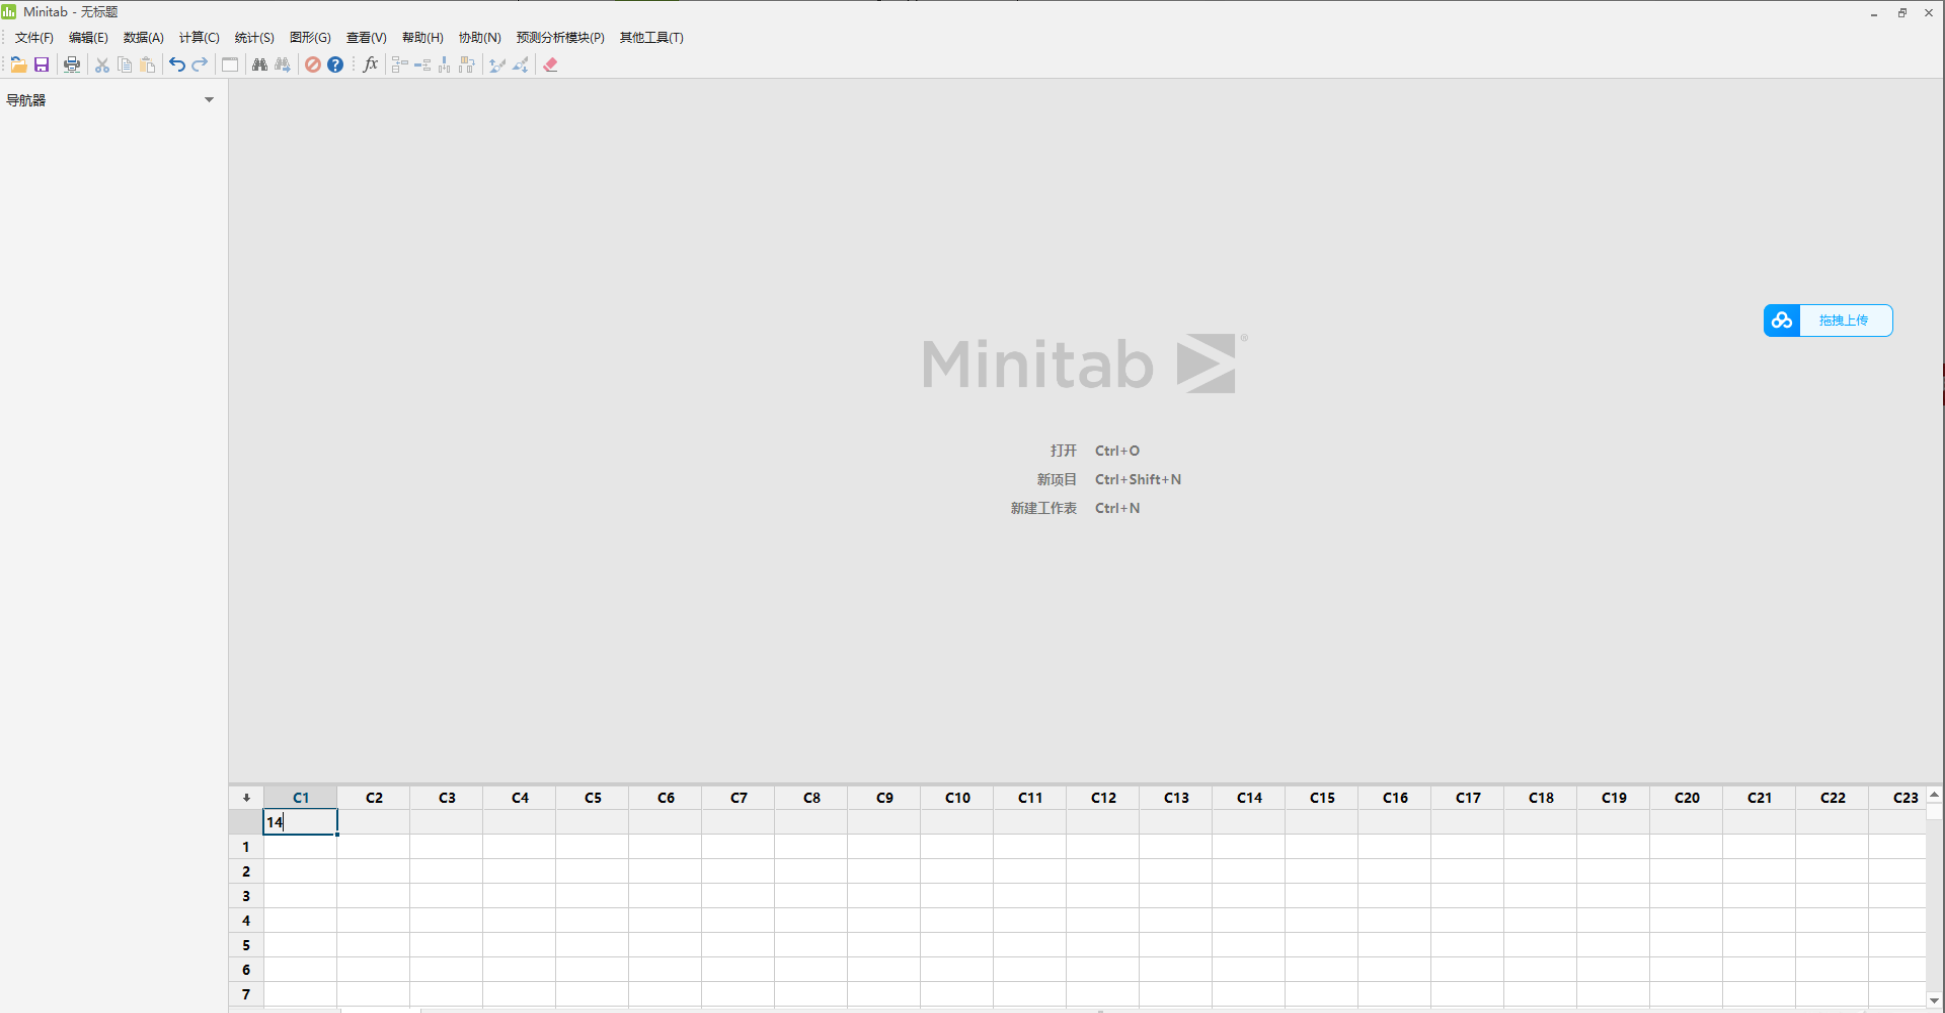Screen dimensions: 1945x1013
Task: Toggle data entry direction arrow in worksheet corner
Action: click(x=246, y=798)
